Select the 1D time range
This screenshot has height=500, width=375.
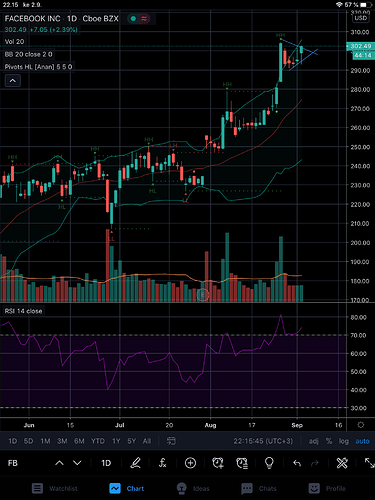[13, 441]
